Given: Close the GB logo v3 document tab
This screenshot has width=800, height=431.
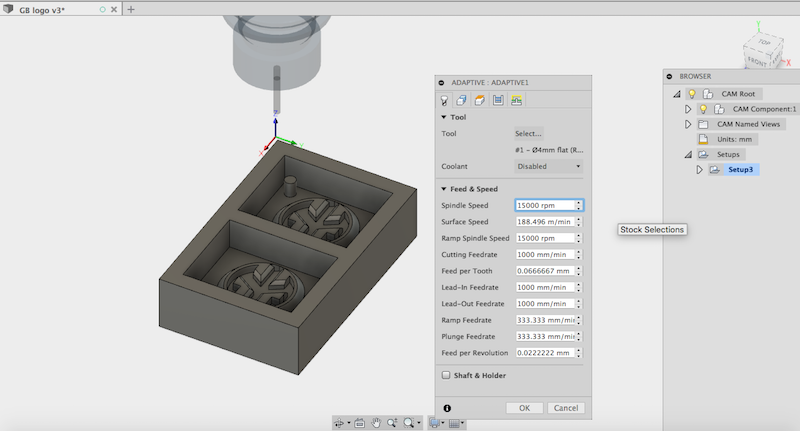Looking at the screenshot, I should [x=114, y=9].
